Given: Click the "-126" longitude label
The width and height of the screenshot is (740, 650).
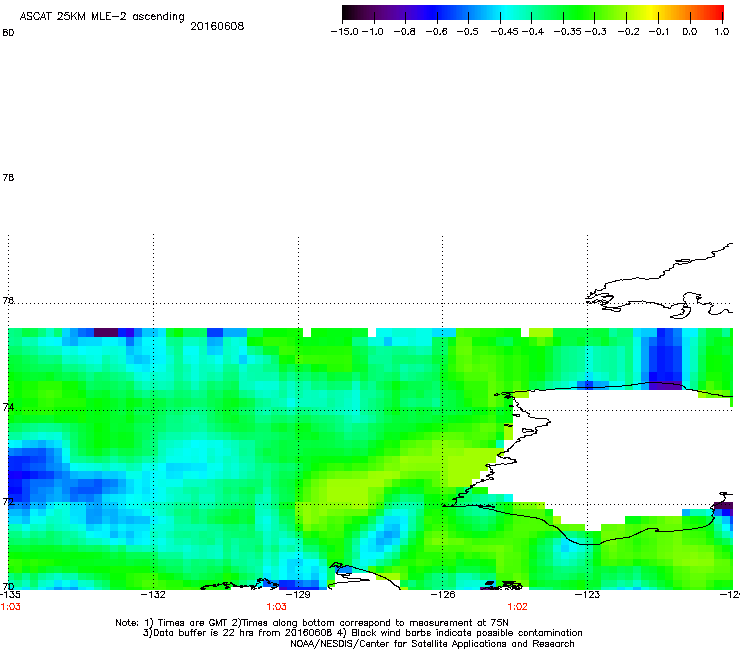Looking at the screenshot, I should [443, 595].
